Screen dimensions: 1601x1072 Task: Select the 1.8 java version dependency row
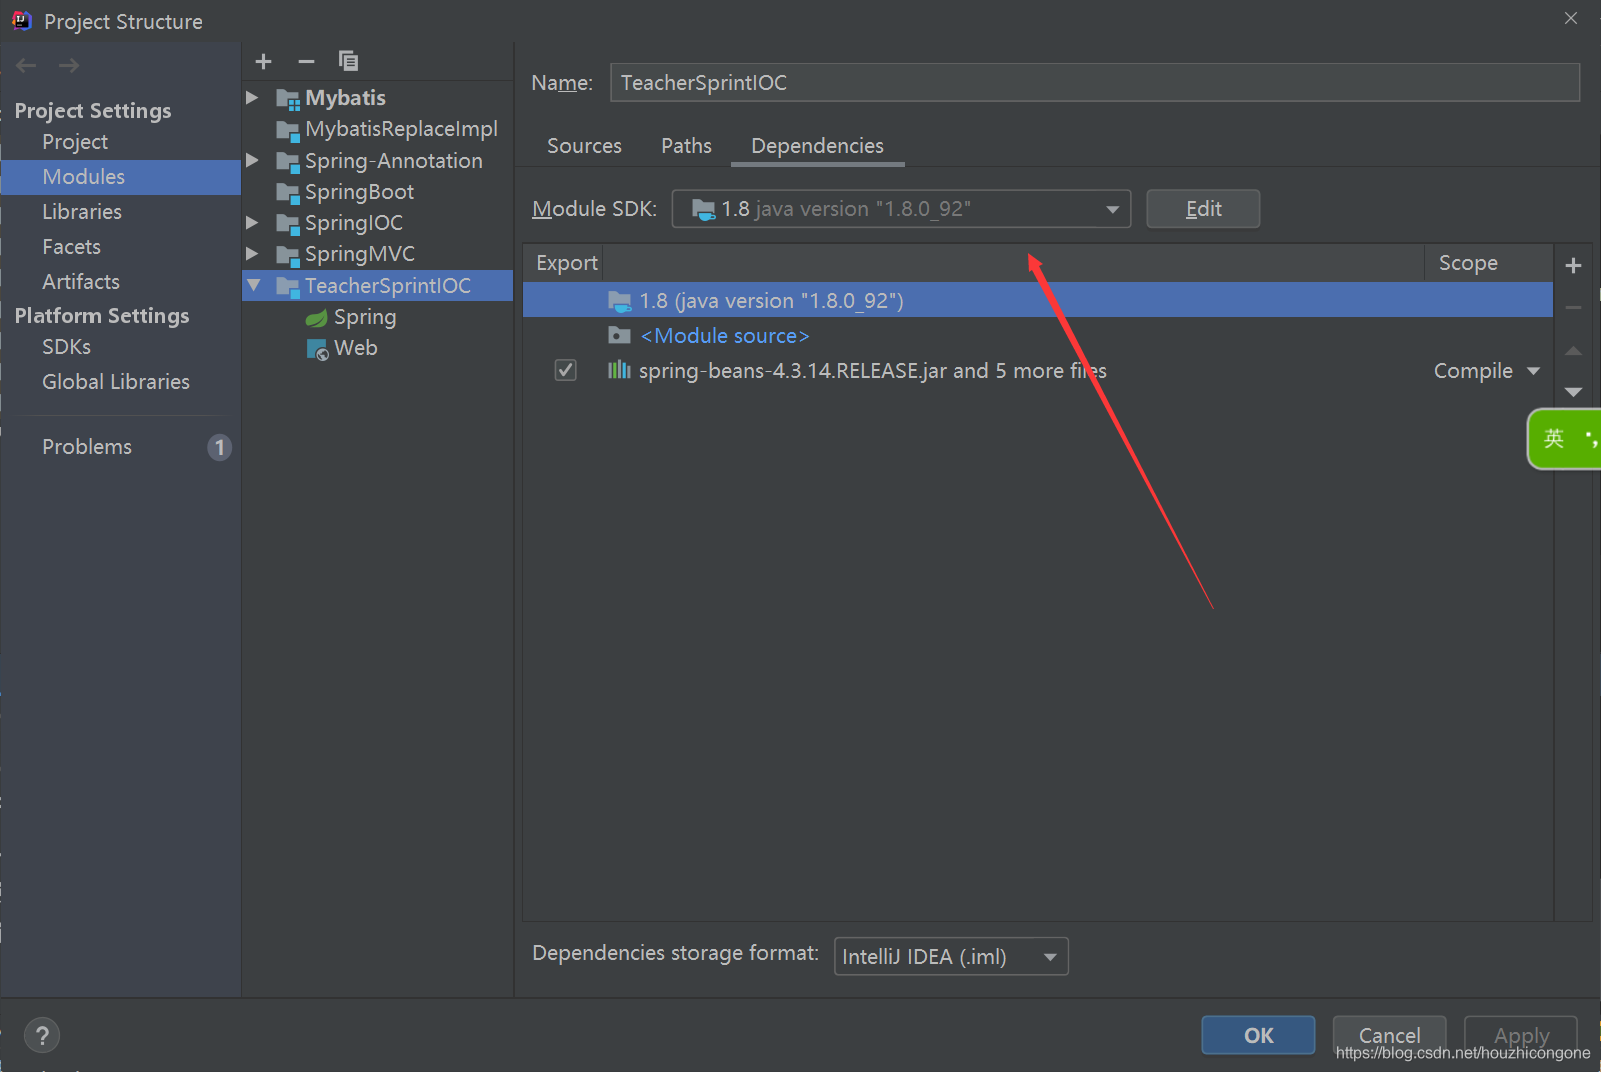coord(1037,300)
